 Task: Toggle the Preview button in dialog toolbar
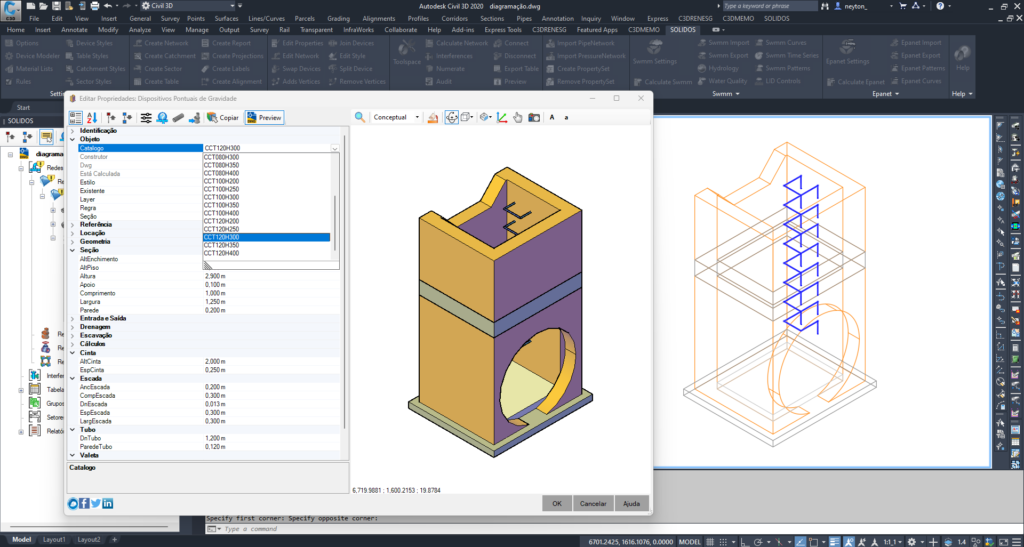pos(264,117)
